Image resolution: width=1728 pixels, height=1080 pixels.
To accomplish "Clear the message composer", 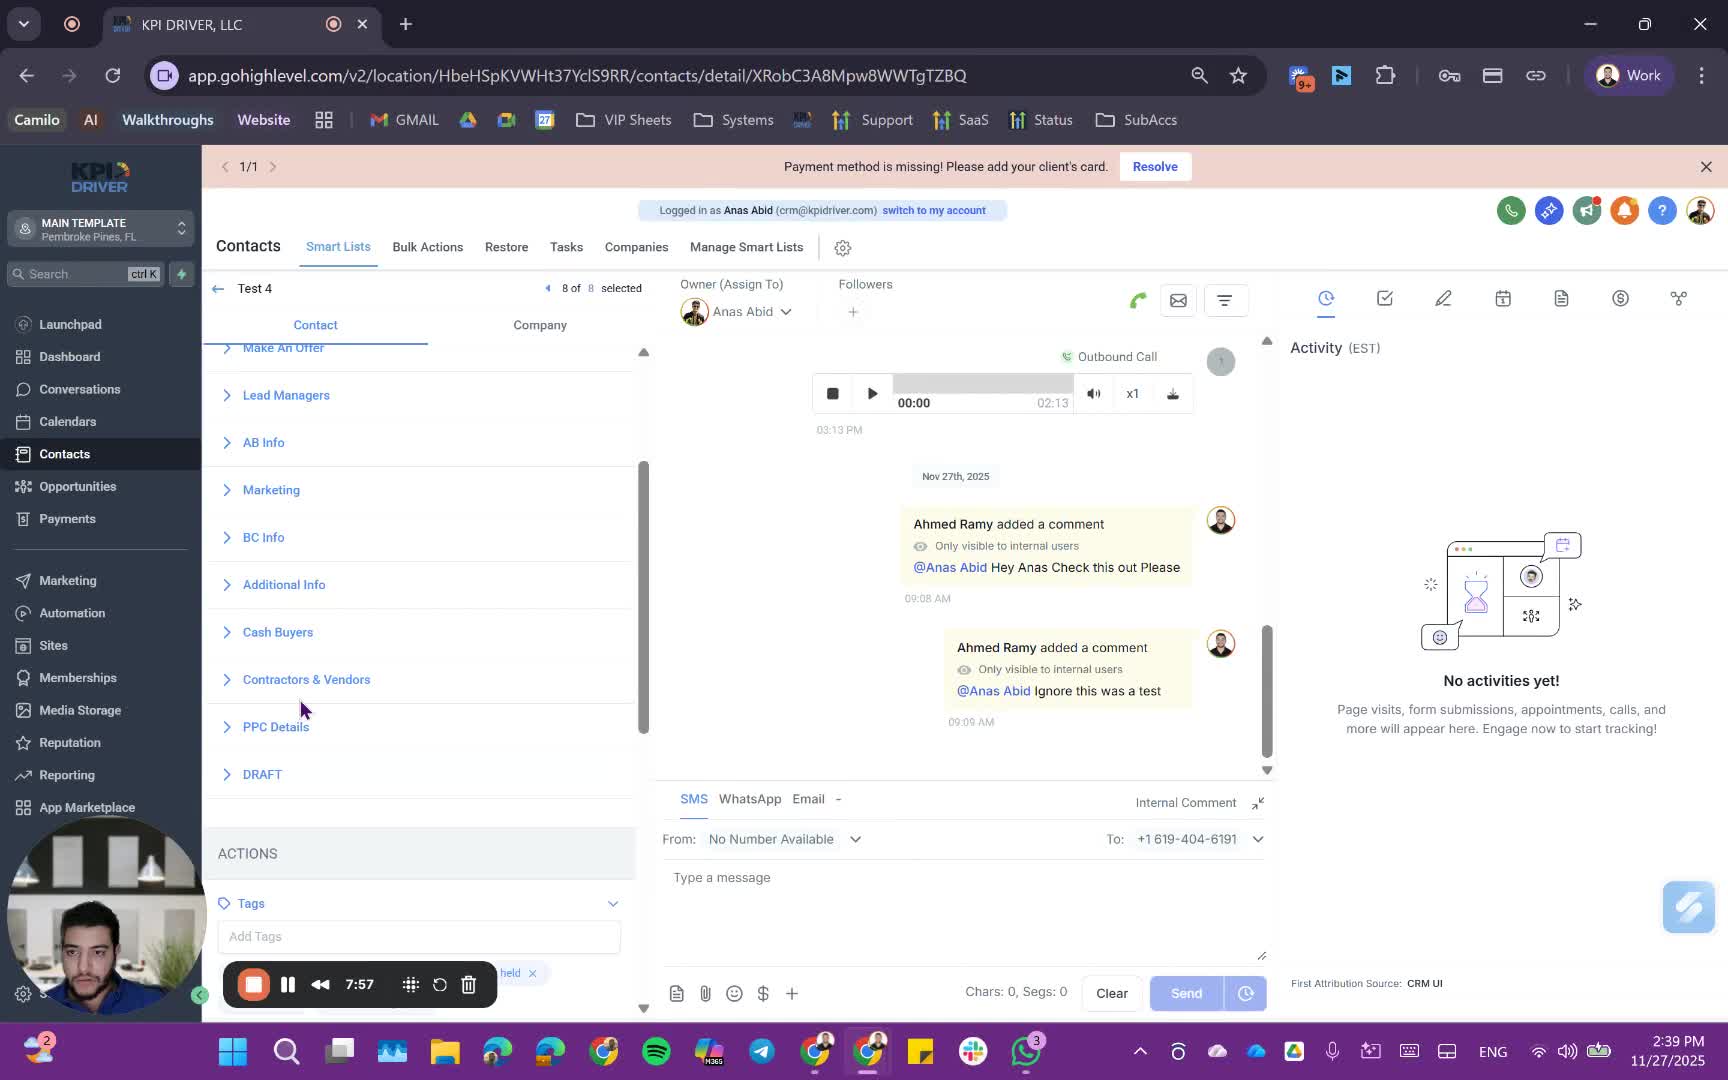I will click(x=1112, y=994).
